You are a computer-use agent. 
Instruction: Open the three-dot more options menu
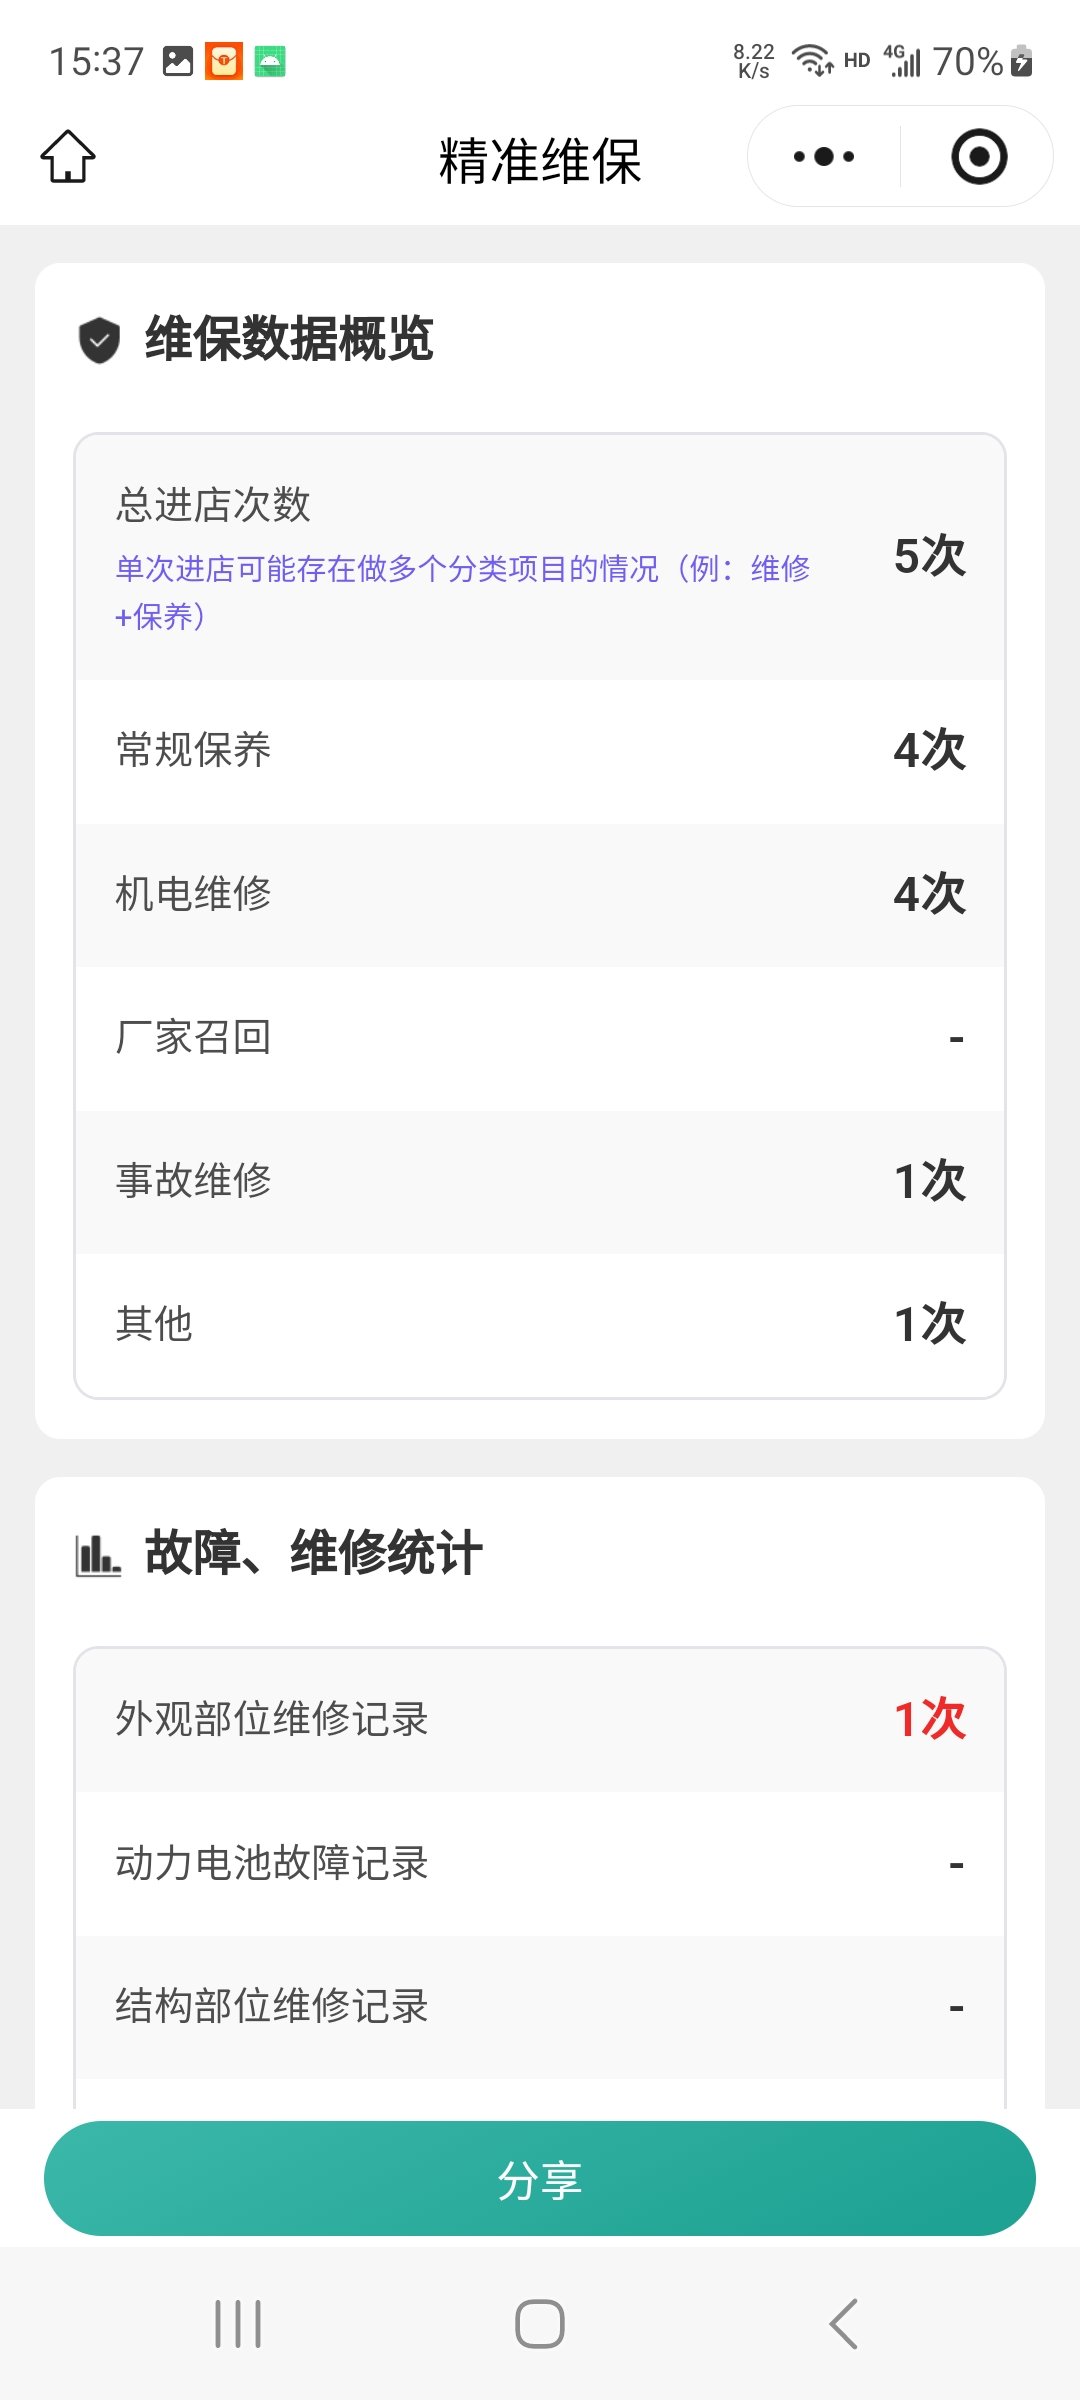[824, 157]
